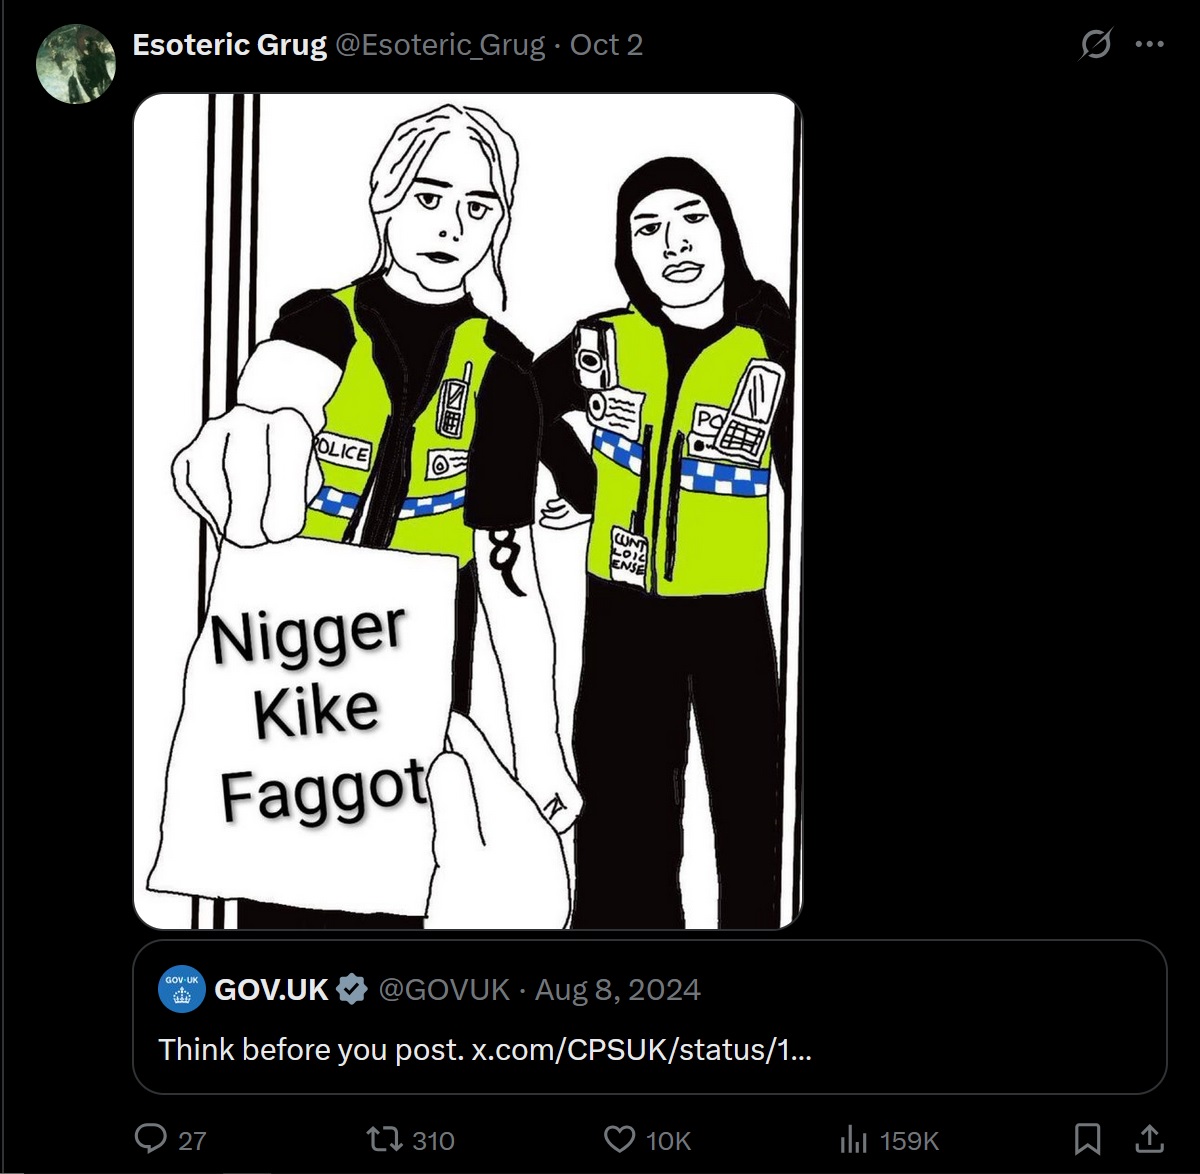Image resolution: width=1200 pixels, height=1174 pixels.
Task: Bookmark this post
Action: tap(1088, 1139)
